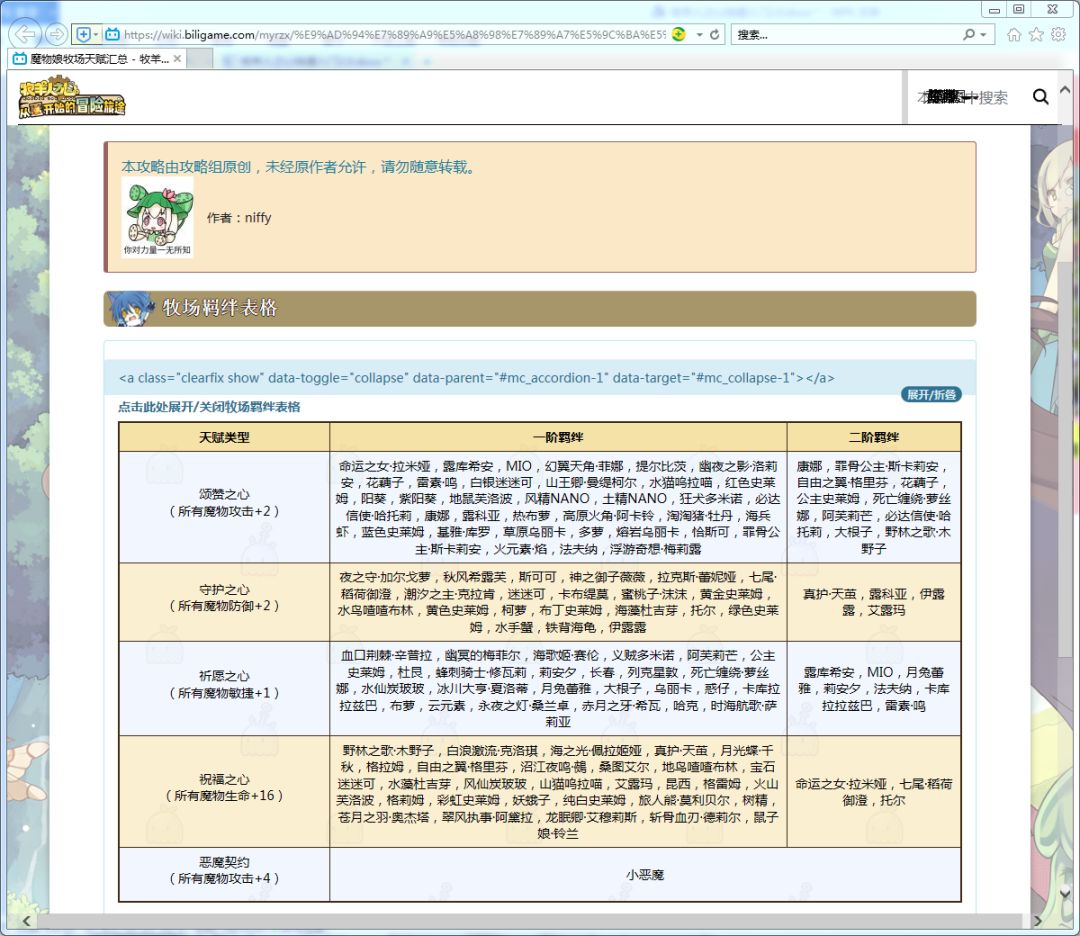Click the game wiki logo banner

pos(73,98)
